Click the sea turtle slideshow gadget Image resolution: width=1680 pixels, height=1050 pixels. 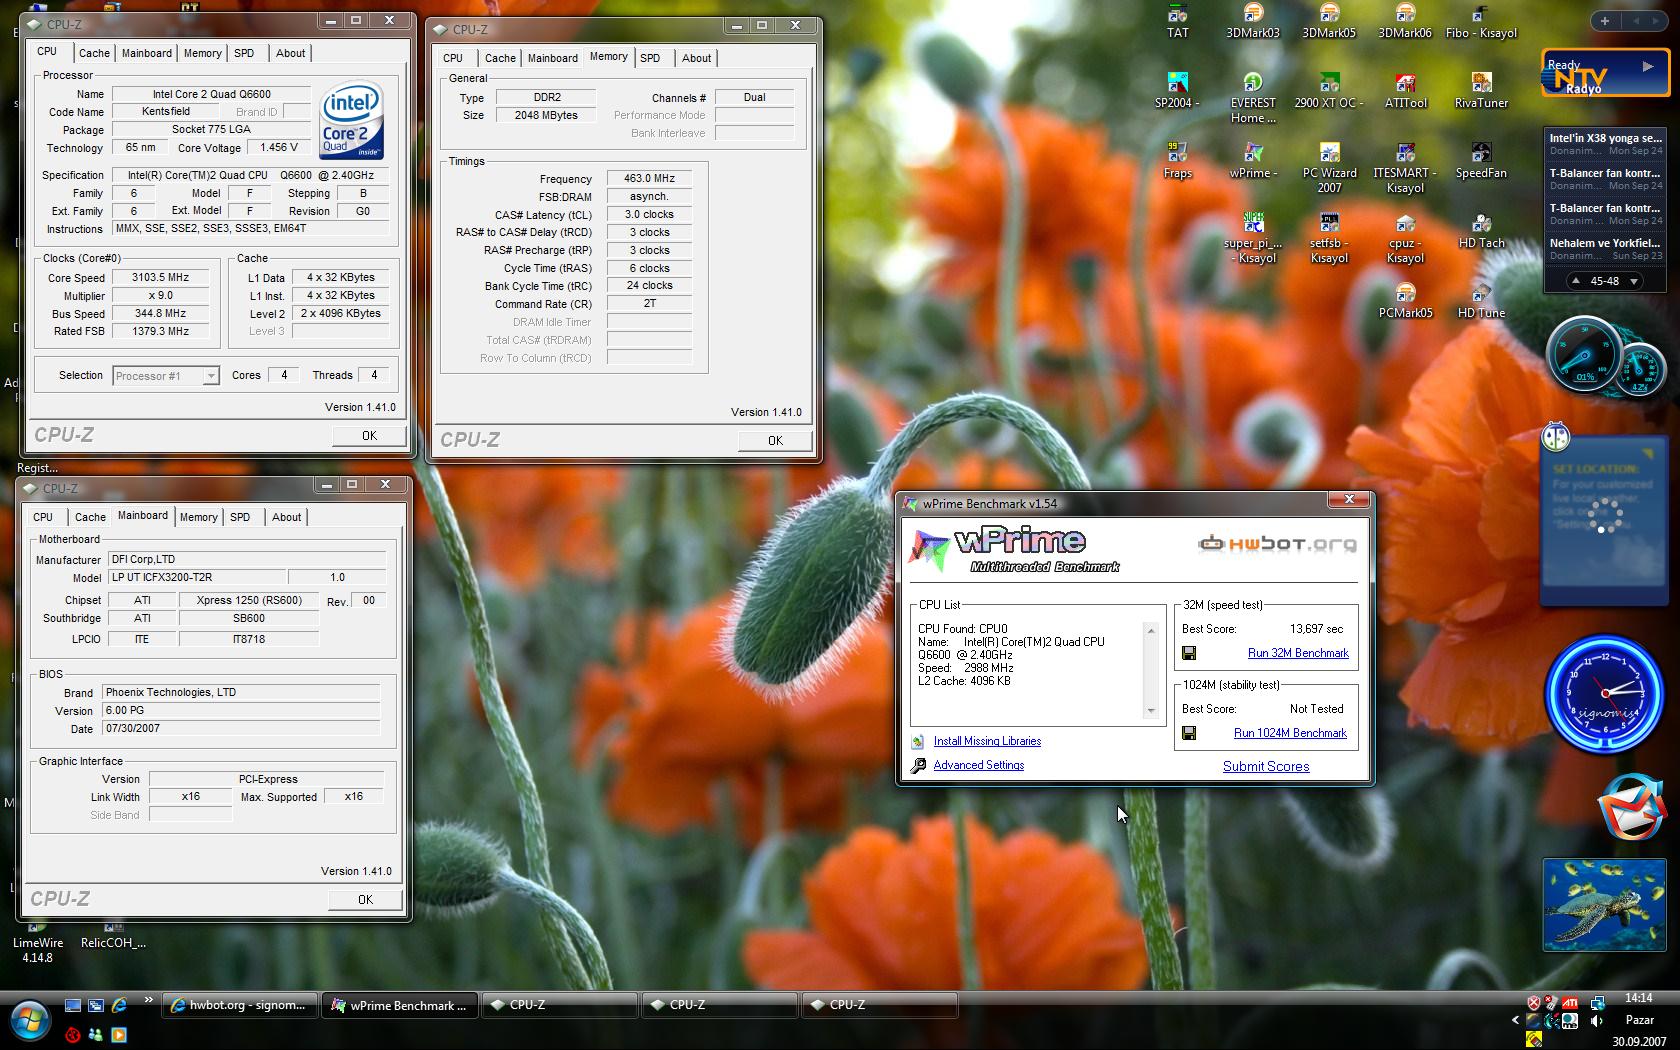click(x=1603, y=904)
